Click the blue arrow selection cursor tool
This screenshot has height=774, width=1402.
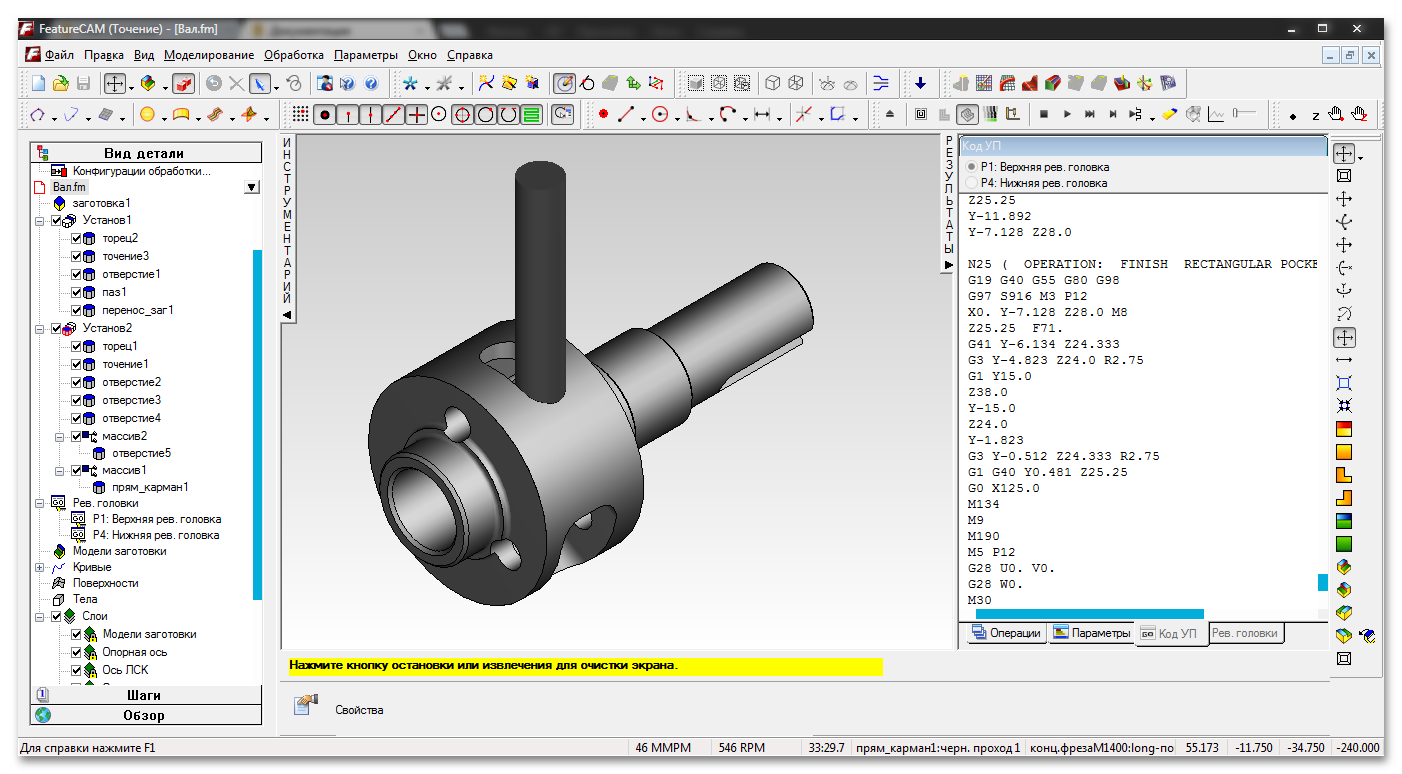pyautogui.click(x=259, y=83)
